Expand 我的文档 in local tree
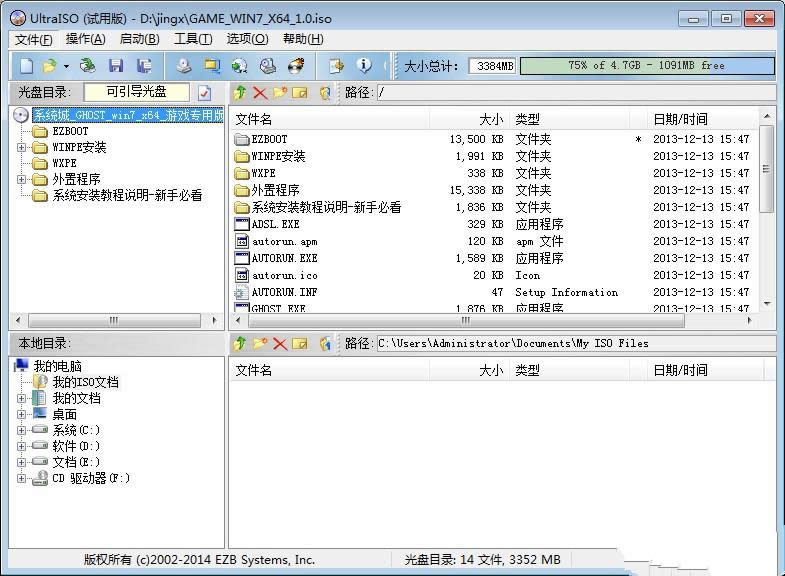 pyautogui.click(x=21, y=398)
